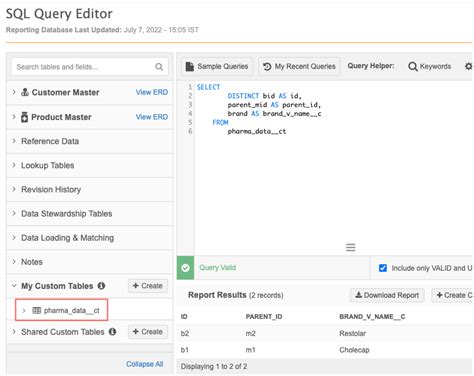
Task: Collapse the My Custom Tables section
Action: click(14, 286)
